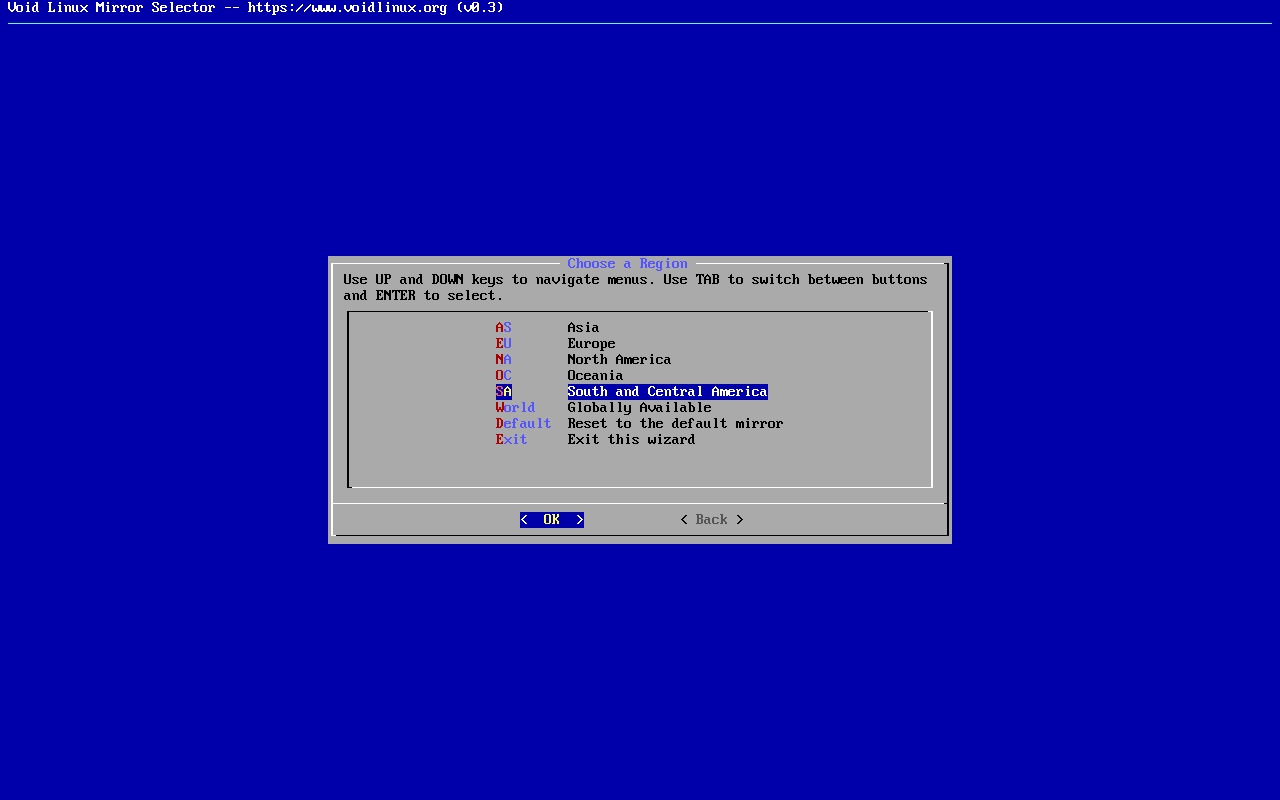1280x800 pixels.
Task: Choose the Asia menu entry
Action: [583, 327]
